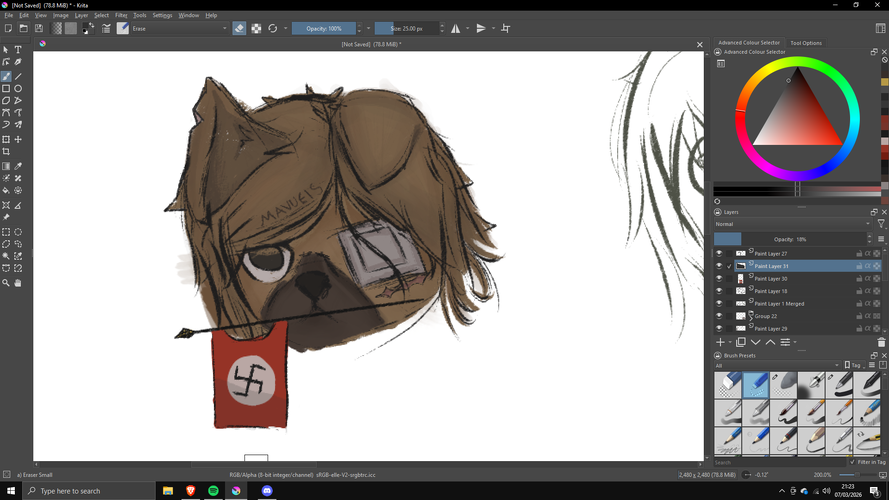This screenshot has width=889, height=500.
Task: Toggle Filter in Tag checkbox
Action: point(853,462)
